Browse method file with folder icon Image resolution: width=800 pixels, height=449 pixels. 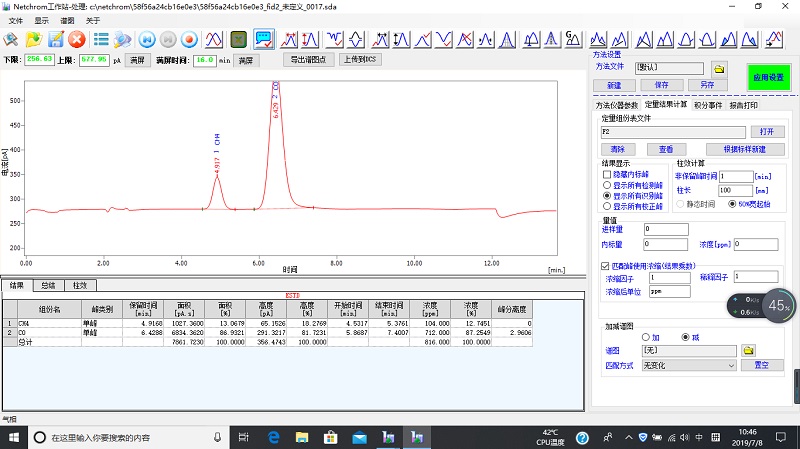(719, 69)
